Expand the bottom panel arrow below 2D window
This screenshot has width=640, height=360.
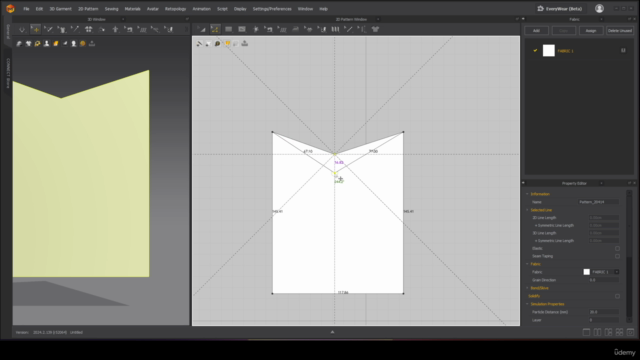(x=332, y=332)
